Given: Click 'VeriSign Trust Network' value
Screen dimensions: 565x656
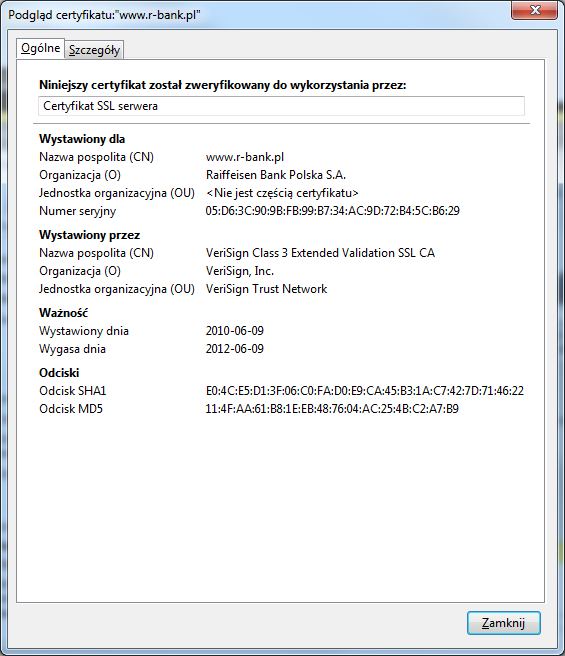Looking at the screenshot, I should pyautogui.click(x=266, y=289).
